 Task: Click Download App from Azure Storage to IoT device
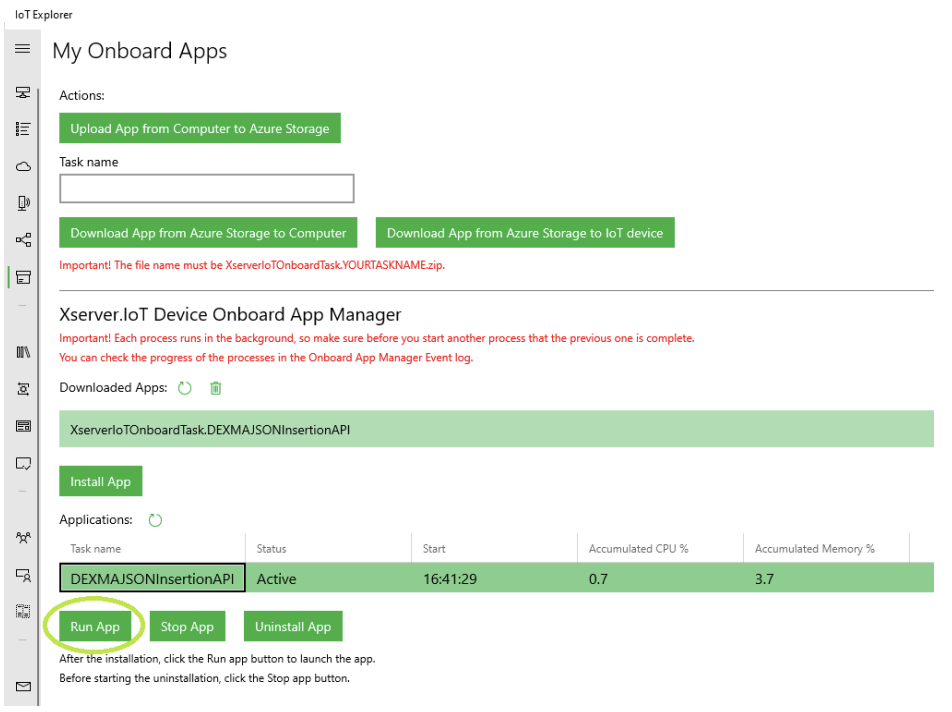coord(525,232)
